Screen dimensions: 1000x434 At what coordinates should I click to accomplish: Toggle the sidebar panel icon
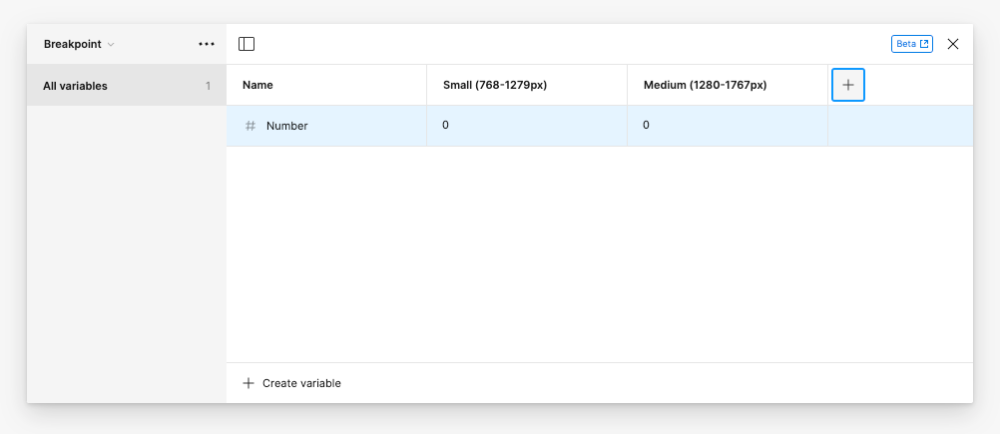coord(246,44)
